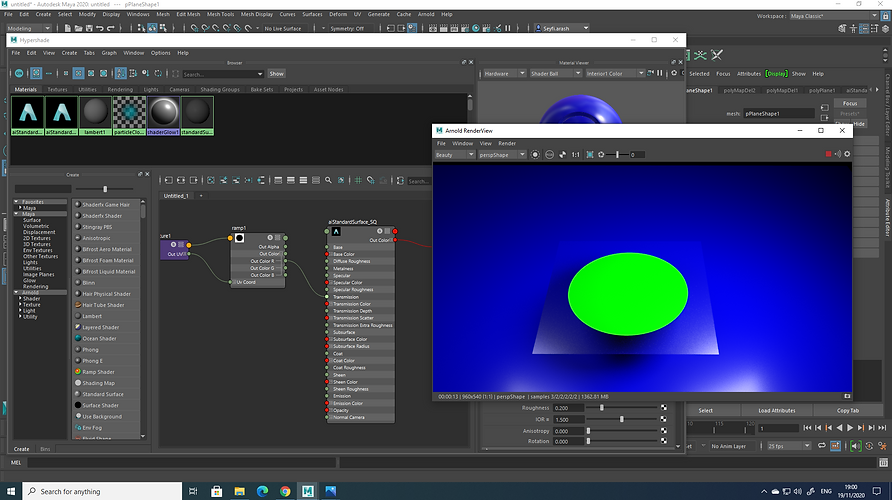Click the RenderView sound icon
Screen dimensions: 892x500
(837, 154)
